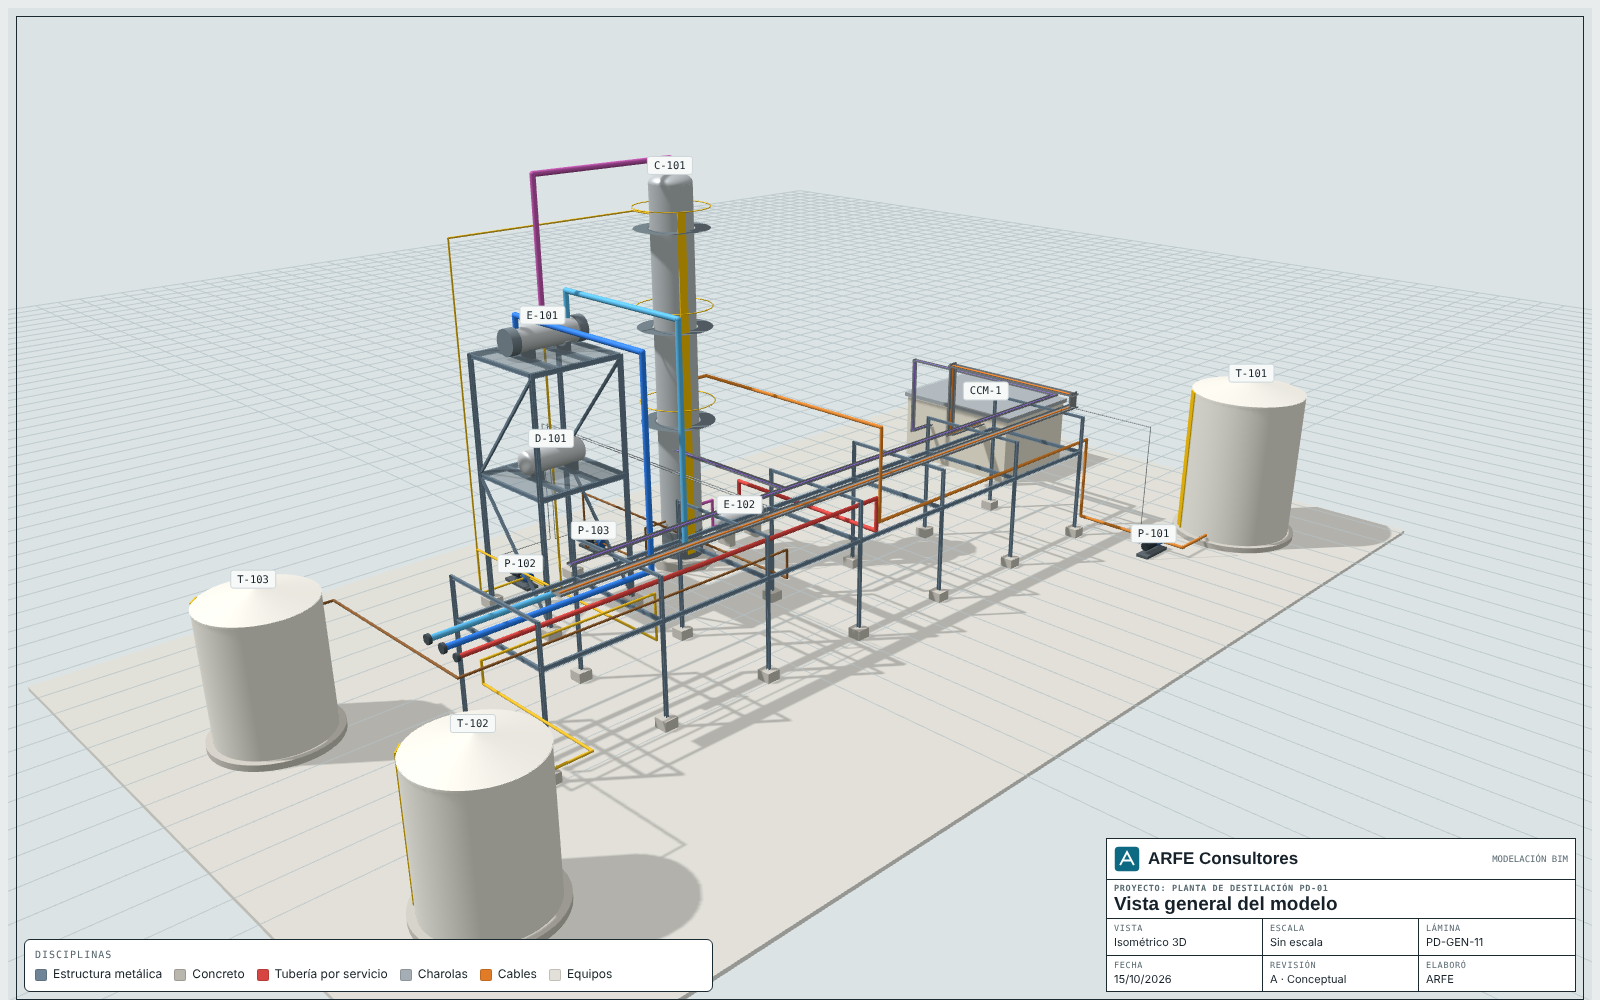Click the Equipos legend color swatch

pos(555,975)
